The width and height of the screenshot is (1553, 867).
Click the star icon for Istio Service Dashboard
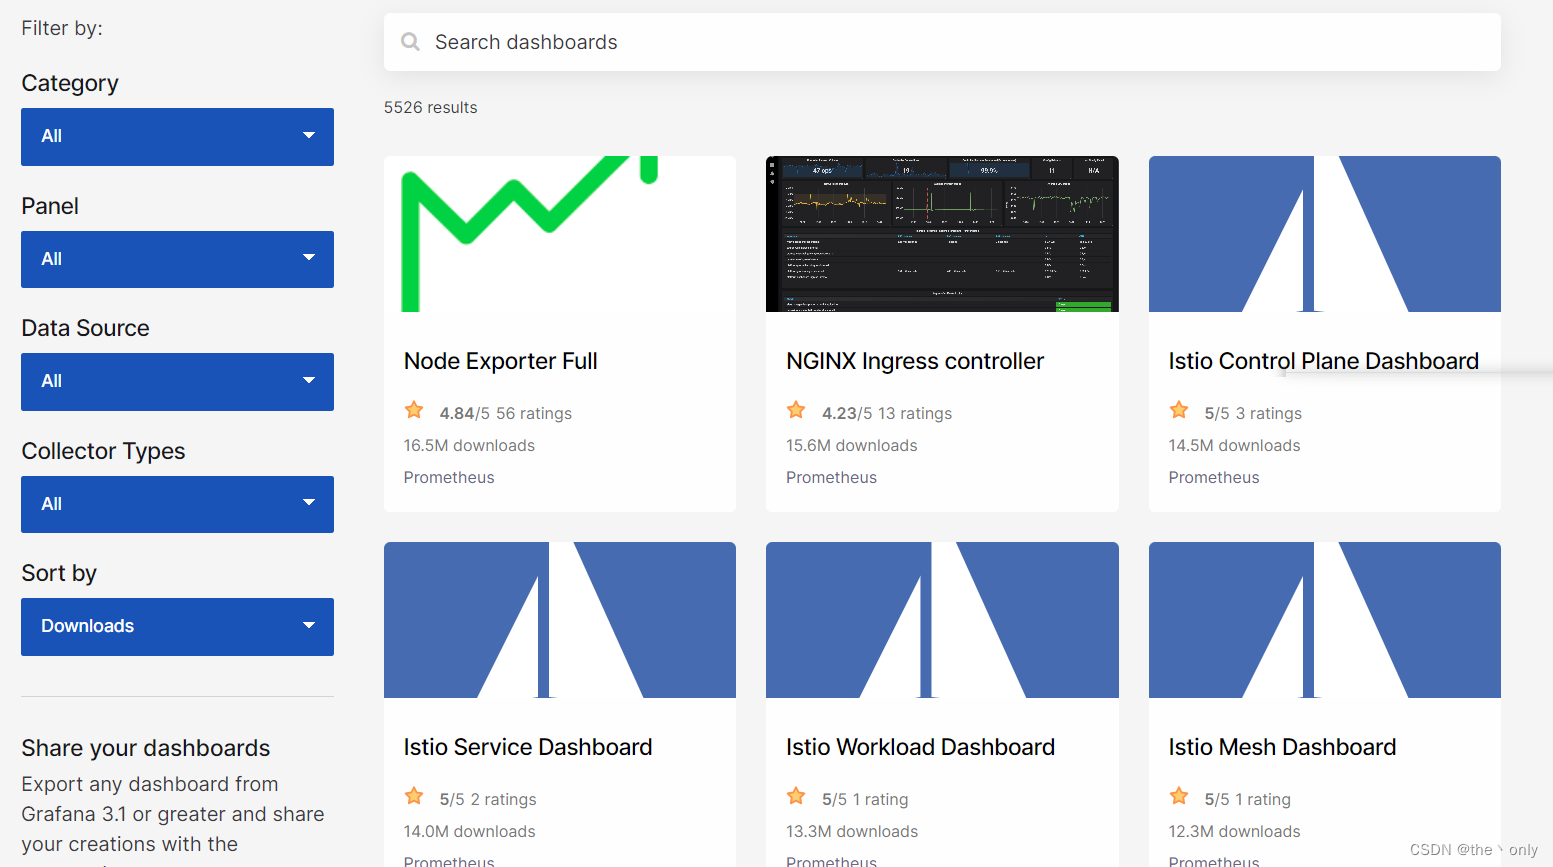pyautogui.click(x=414, y=796)
